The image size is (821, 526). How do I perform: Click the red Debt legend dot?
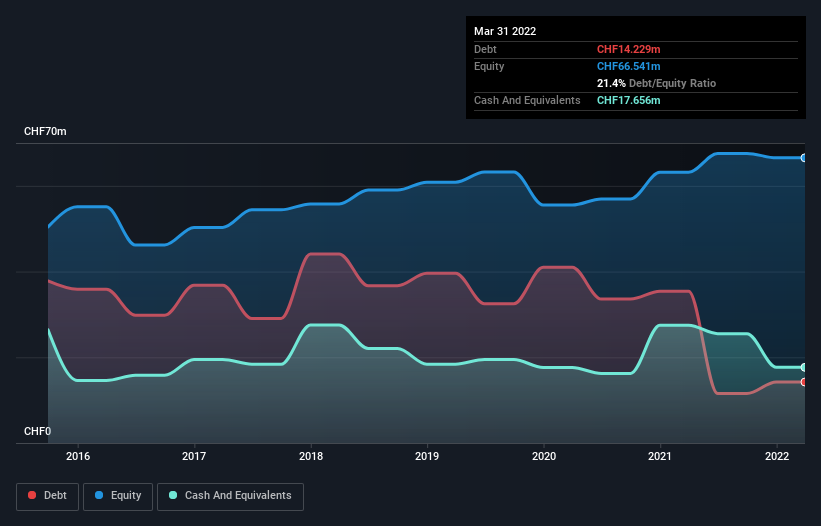pyautogui.click(x=32, y=495)
